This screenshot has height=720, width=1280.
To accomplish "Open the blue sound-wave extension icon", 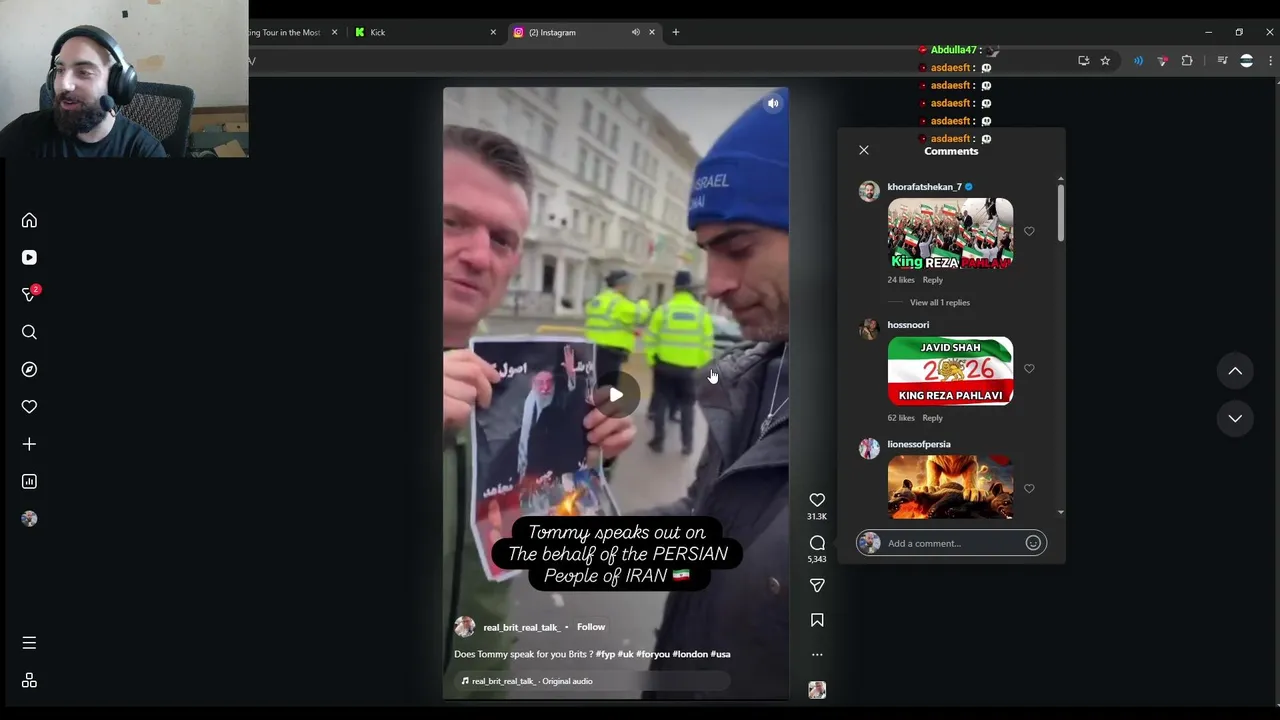I will click(1138, 61).
